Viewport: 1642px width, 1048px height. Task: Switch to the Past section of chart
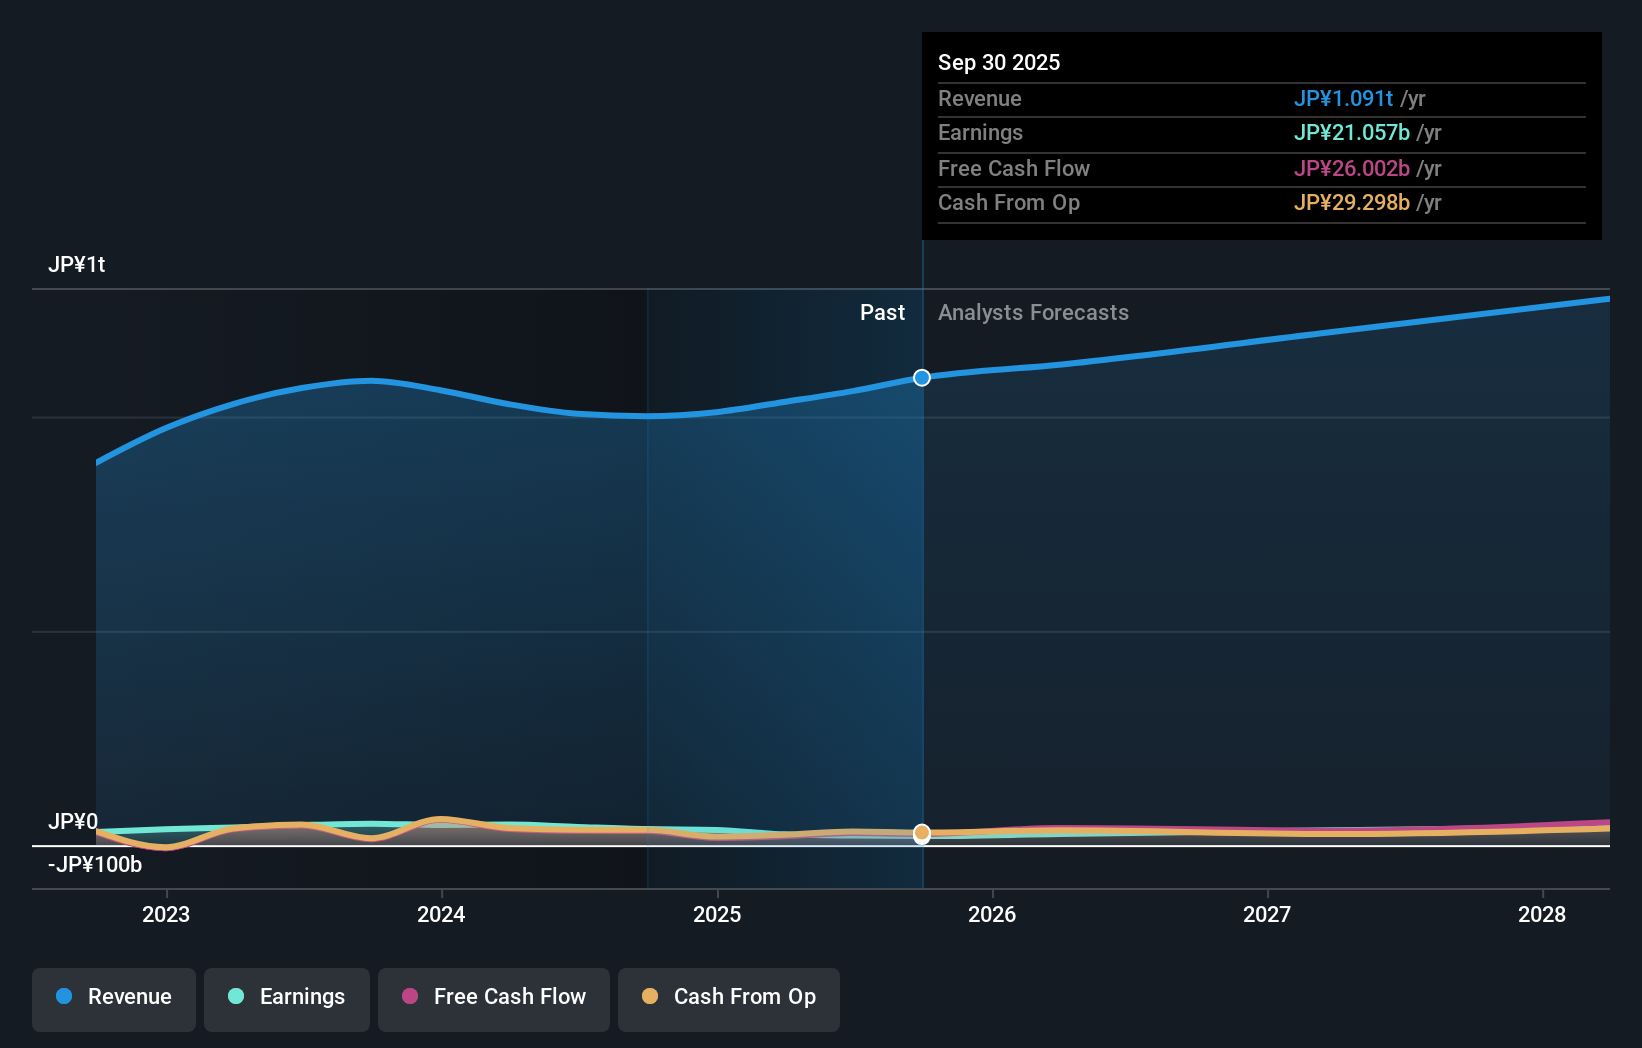882,312
